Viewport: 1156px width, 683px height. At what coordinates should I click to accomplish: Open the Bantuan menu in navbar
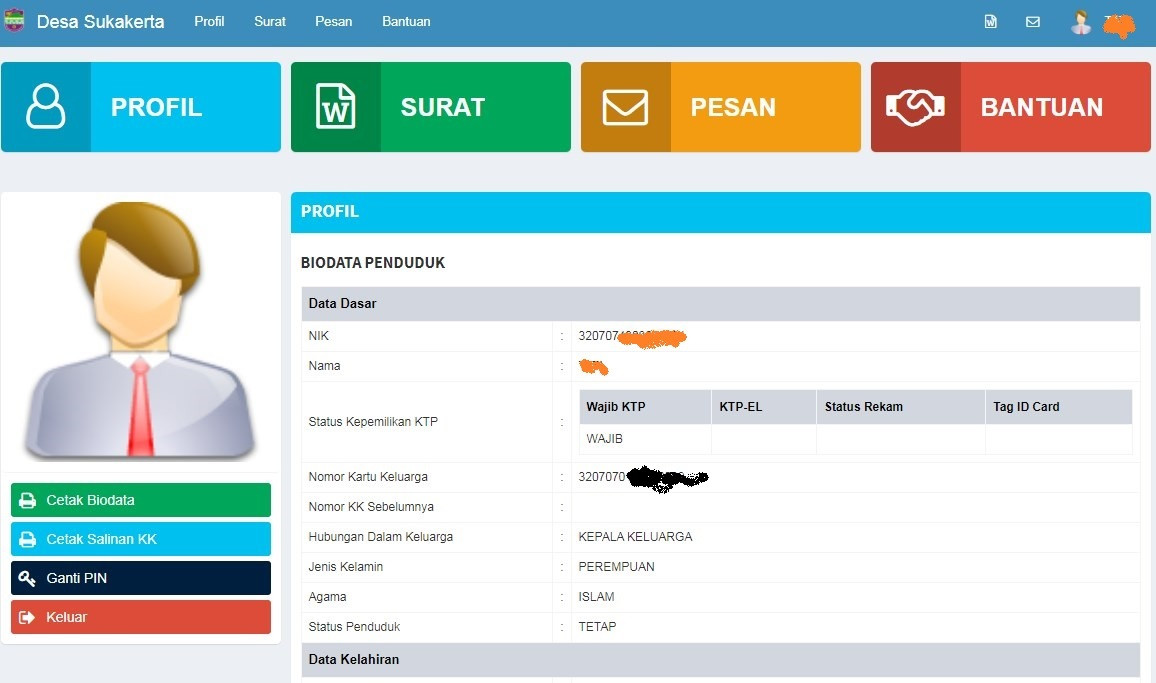tap(406, 21)
